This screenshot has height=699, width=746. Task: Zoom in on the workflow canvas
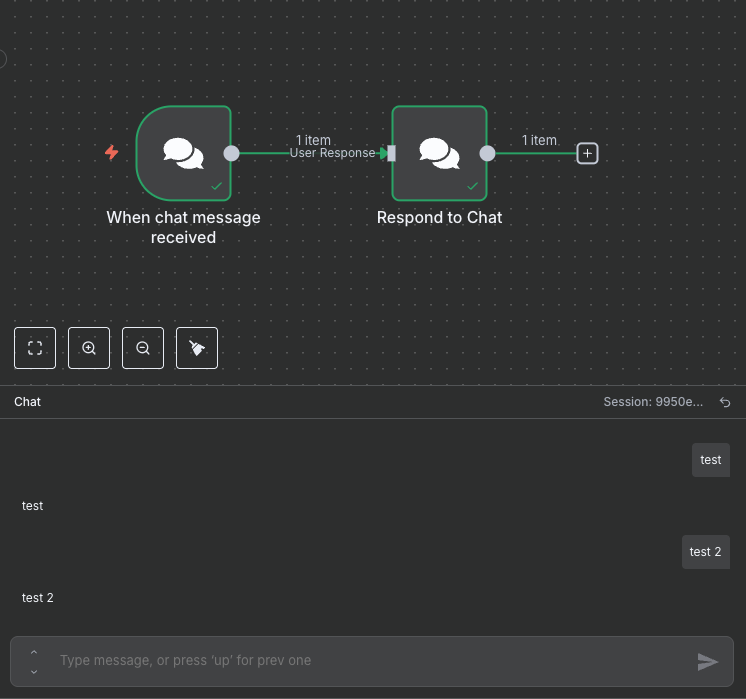[89, 348]
